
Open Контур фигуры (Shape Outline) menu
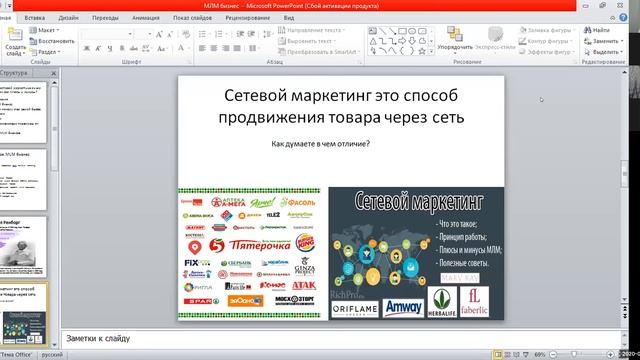click(546, 41)
